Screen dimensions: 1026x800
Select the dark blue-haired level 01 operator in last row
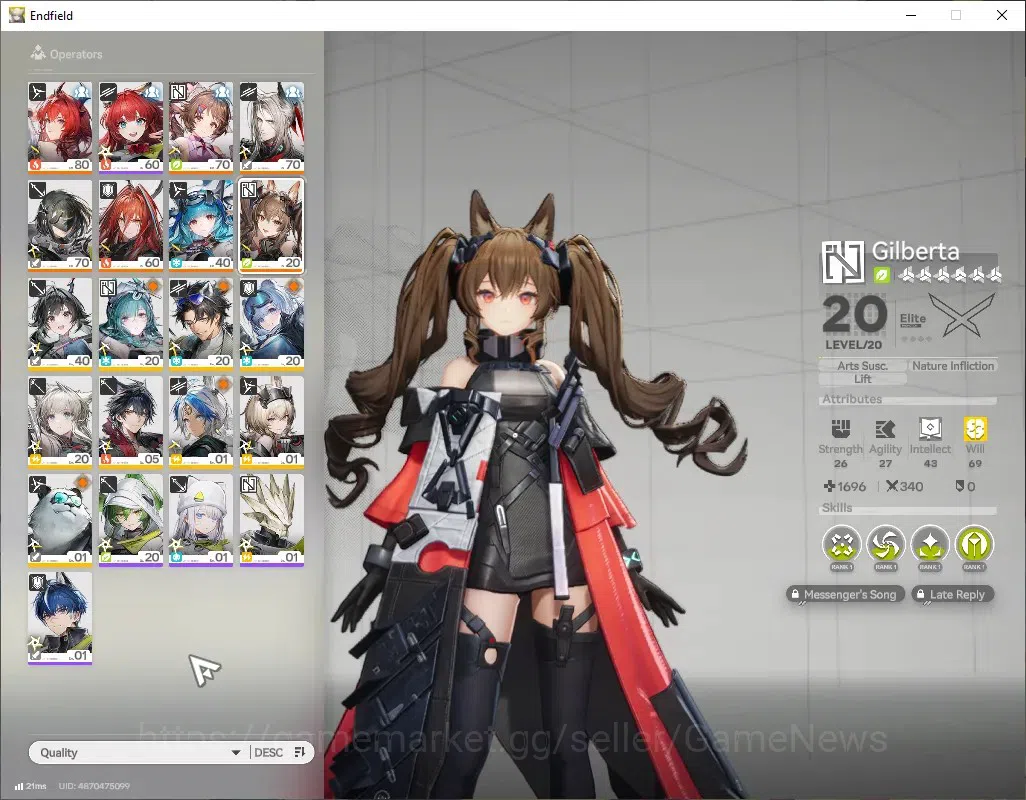click(x=60, y=618)
